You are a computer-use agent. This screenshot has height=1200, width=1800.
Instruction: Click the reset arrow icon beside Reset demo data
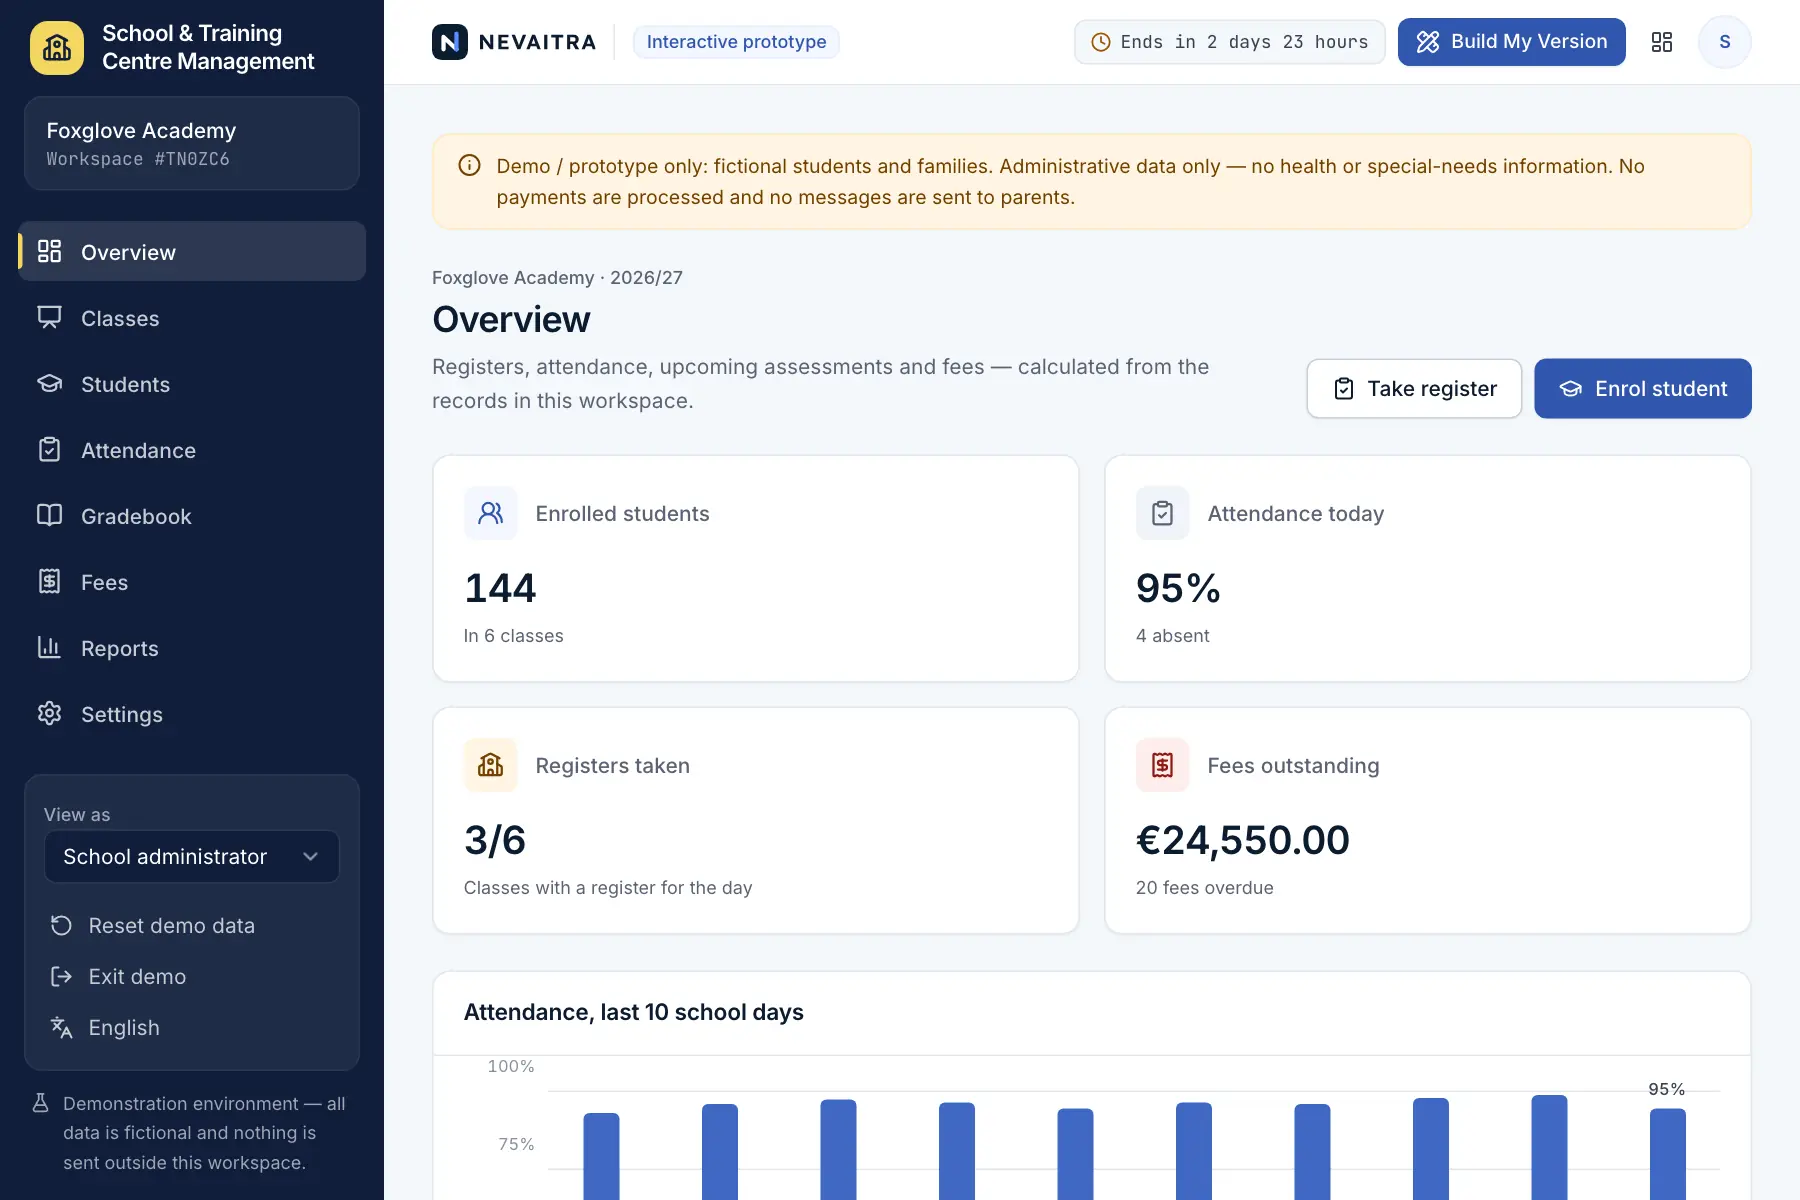tap(62, 925)
